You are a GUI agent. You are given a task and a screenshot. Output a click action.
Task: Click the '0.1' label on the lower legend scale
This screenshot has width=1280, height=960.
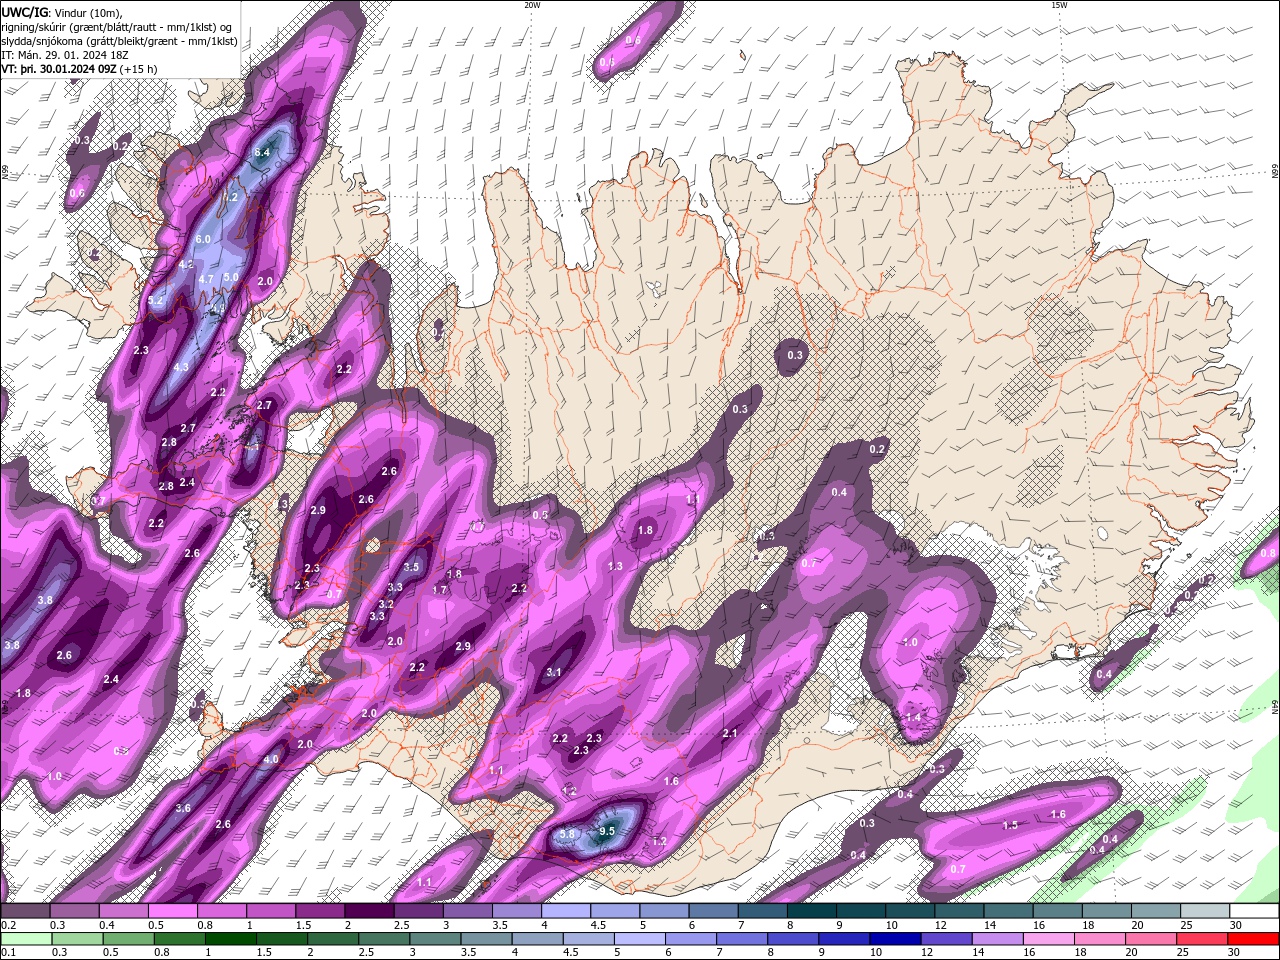(x=8, y=952)
